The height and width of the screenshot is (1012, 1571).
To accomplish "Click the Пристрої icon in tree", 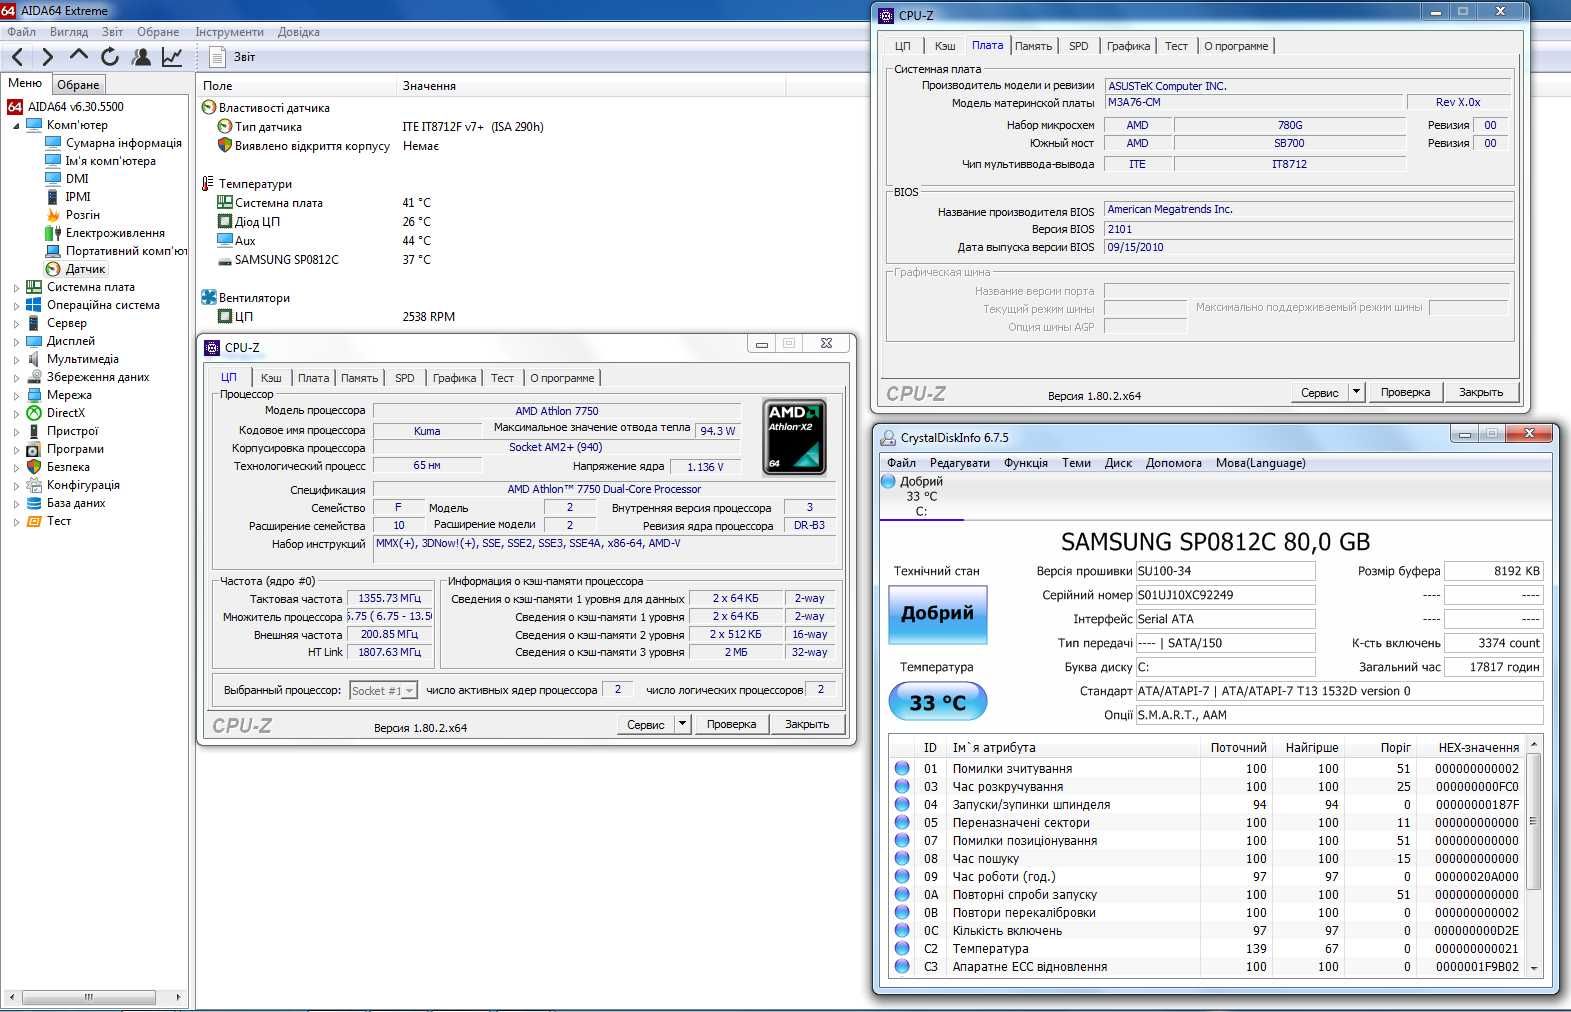I will 33,431.
